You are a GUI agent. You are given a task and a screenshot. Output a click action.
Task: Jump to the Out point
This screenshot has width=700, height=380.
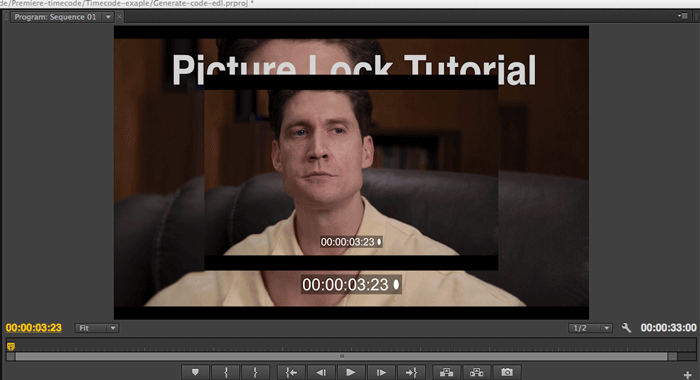[x=411, y=372]
